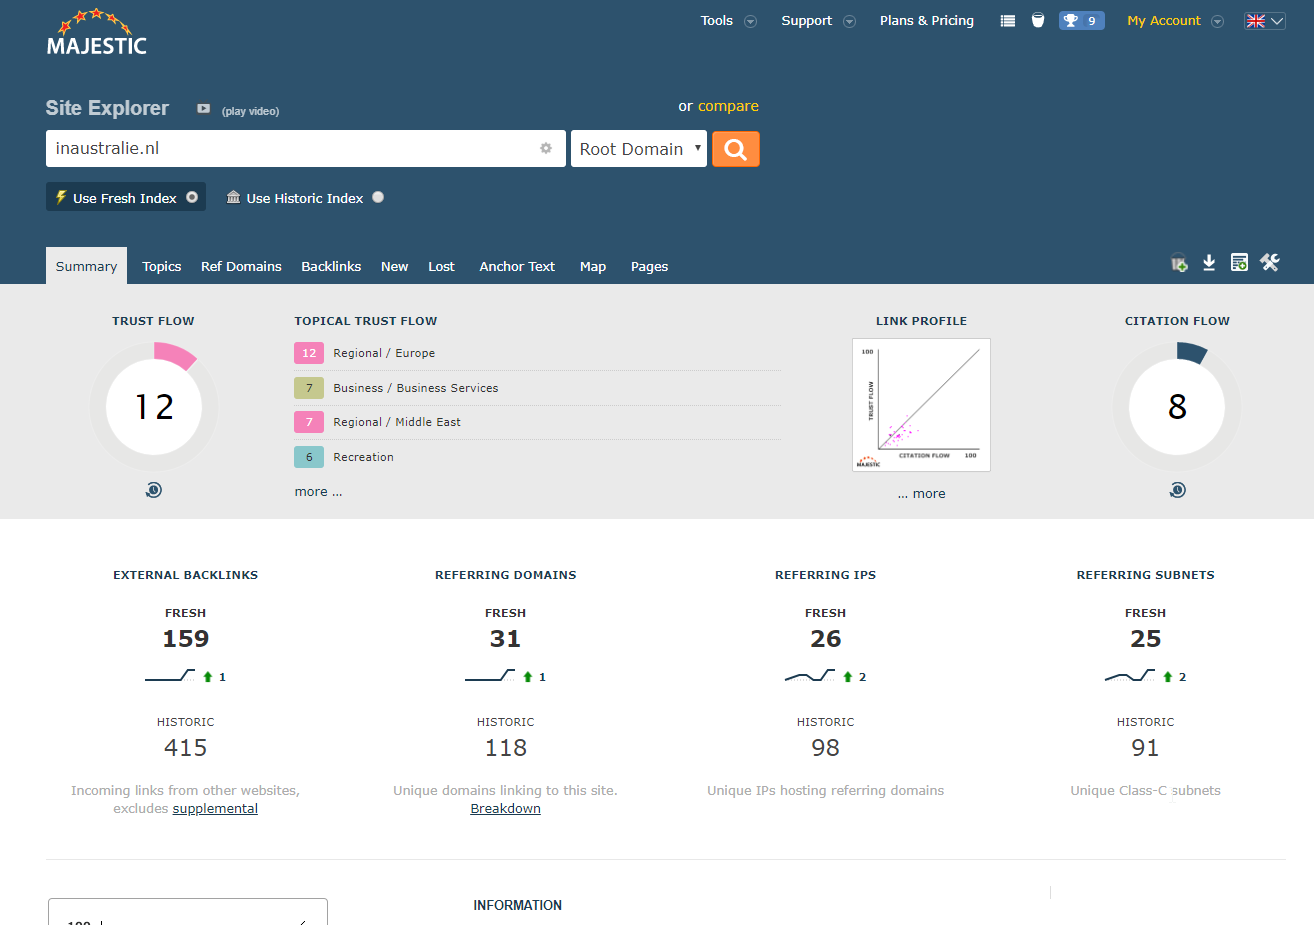The height and width of the screenshot is (925, 1314).
Task: Click the (play video) text link
Action: pos(250,111)
